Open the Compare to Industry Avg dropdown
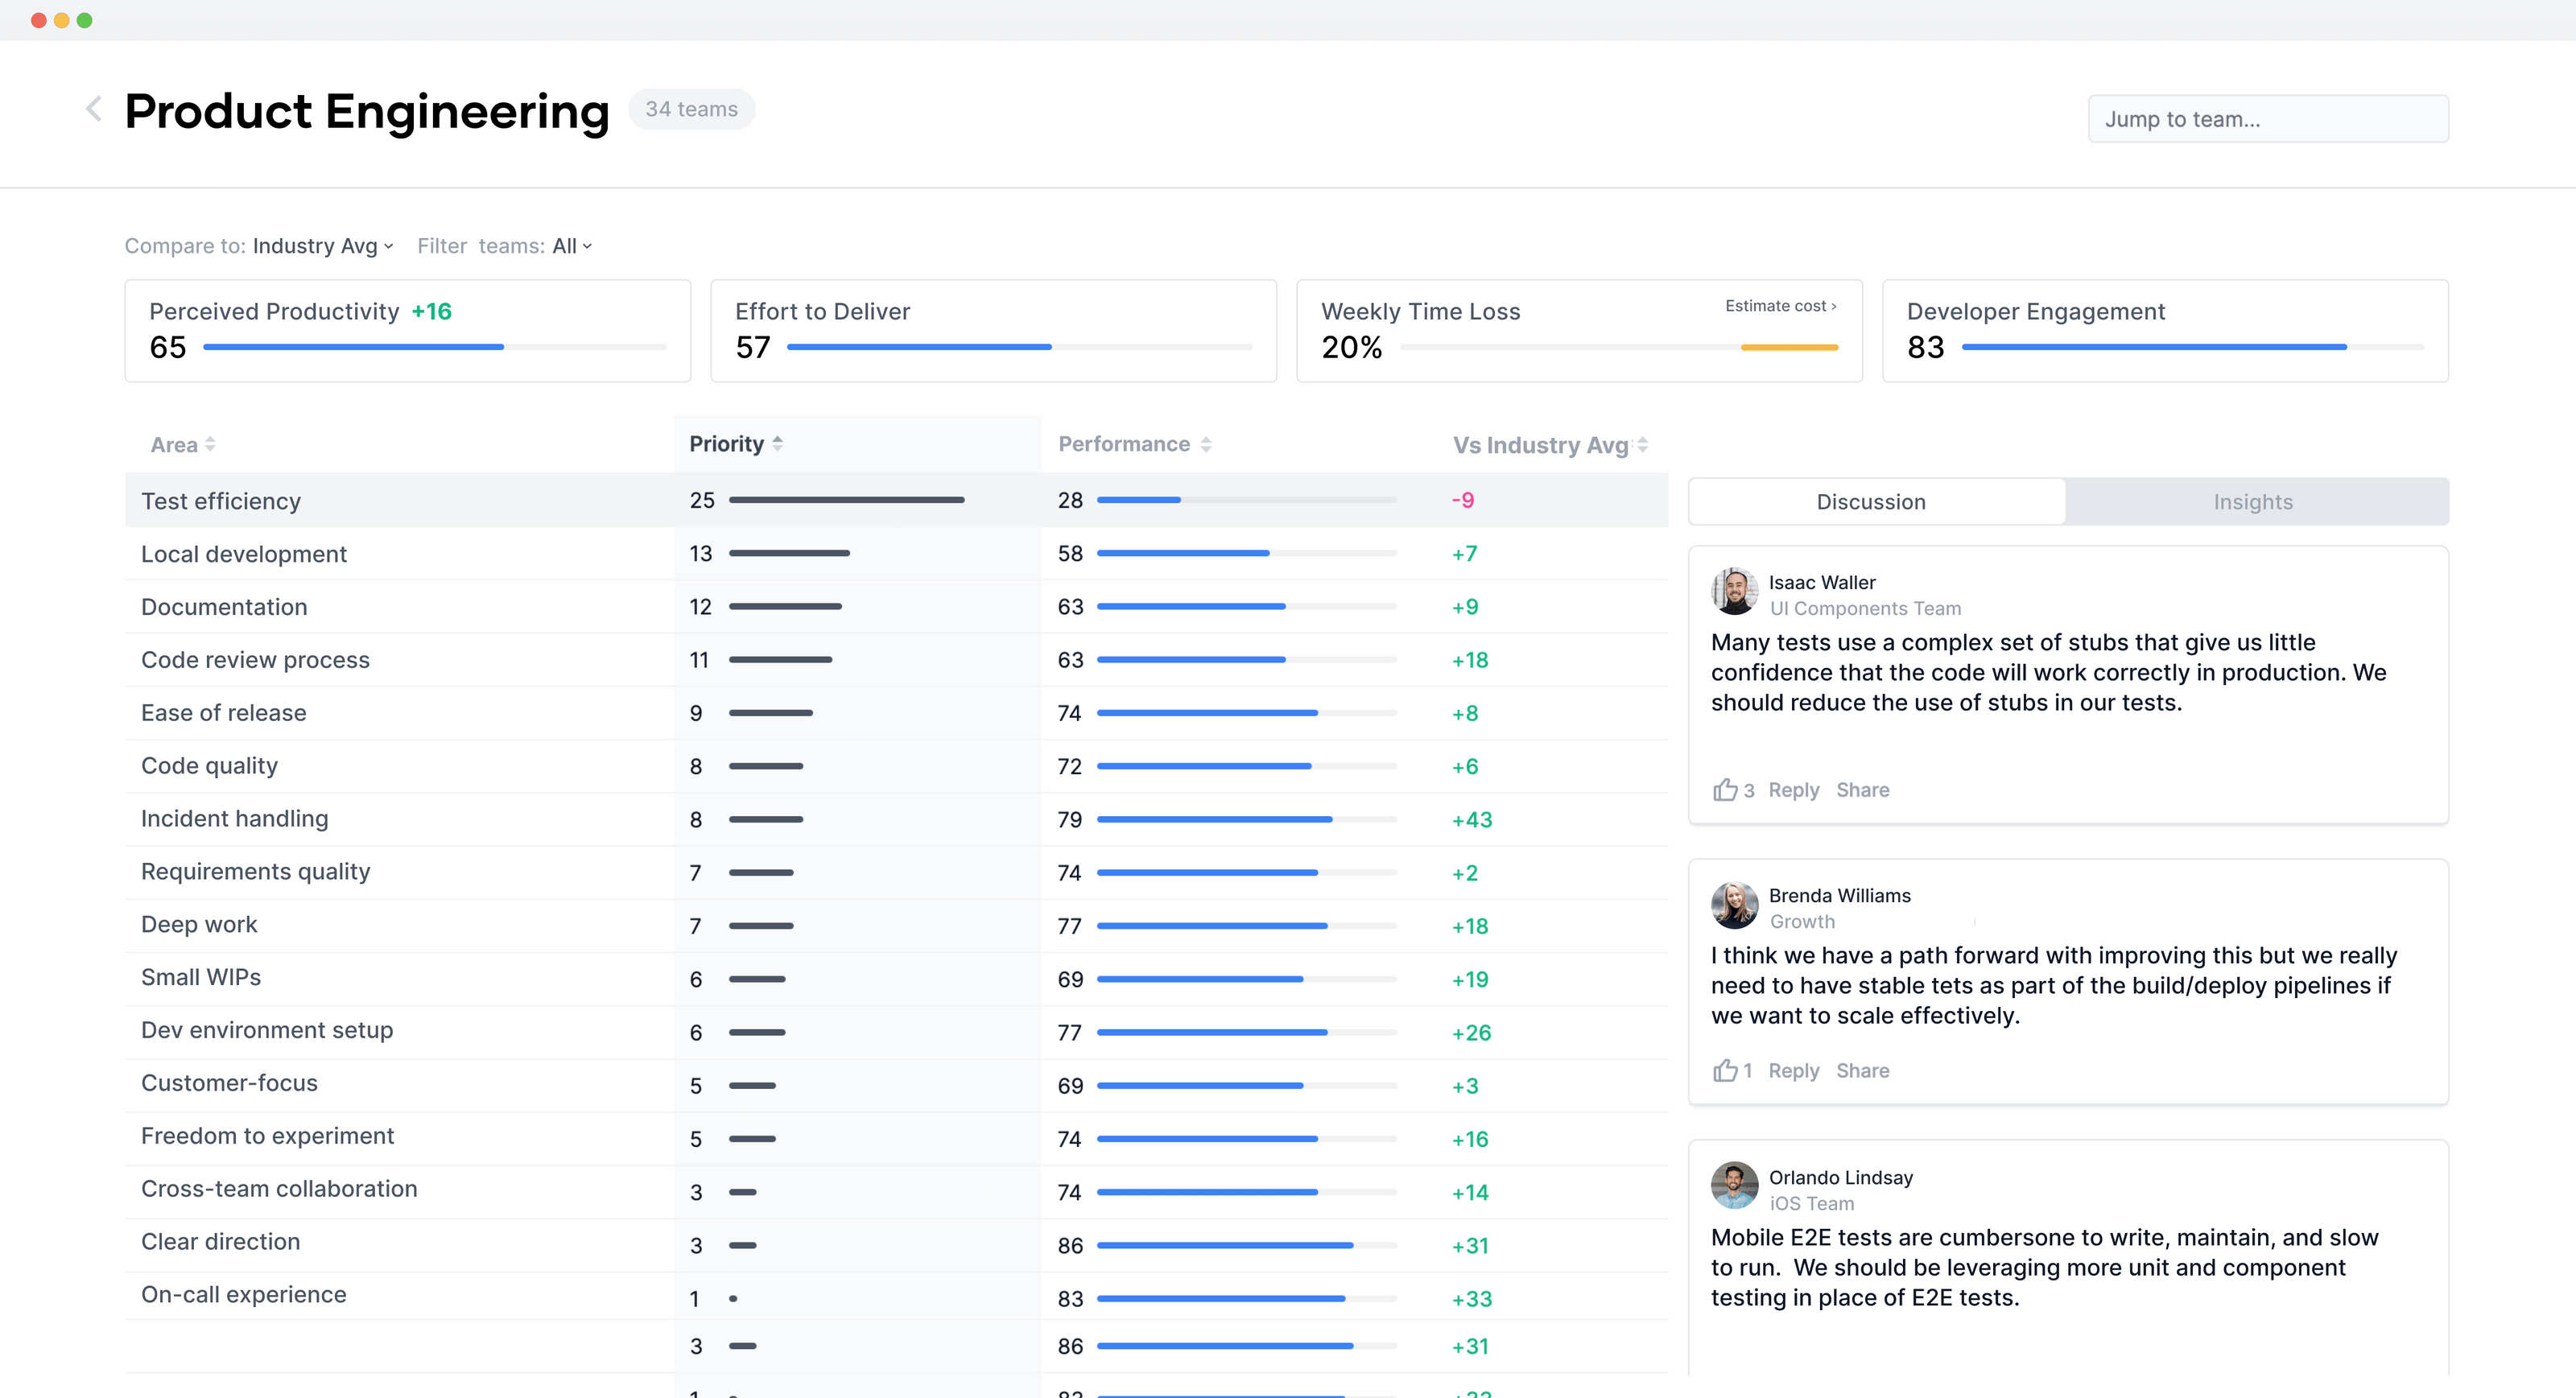The image size is (2576, 1398). (322, 245)
